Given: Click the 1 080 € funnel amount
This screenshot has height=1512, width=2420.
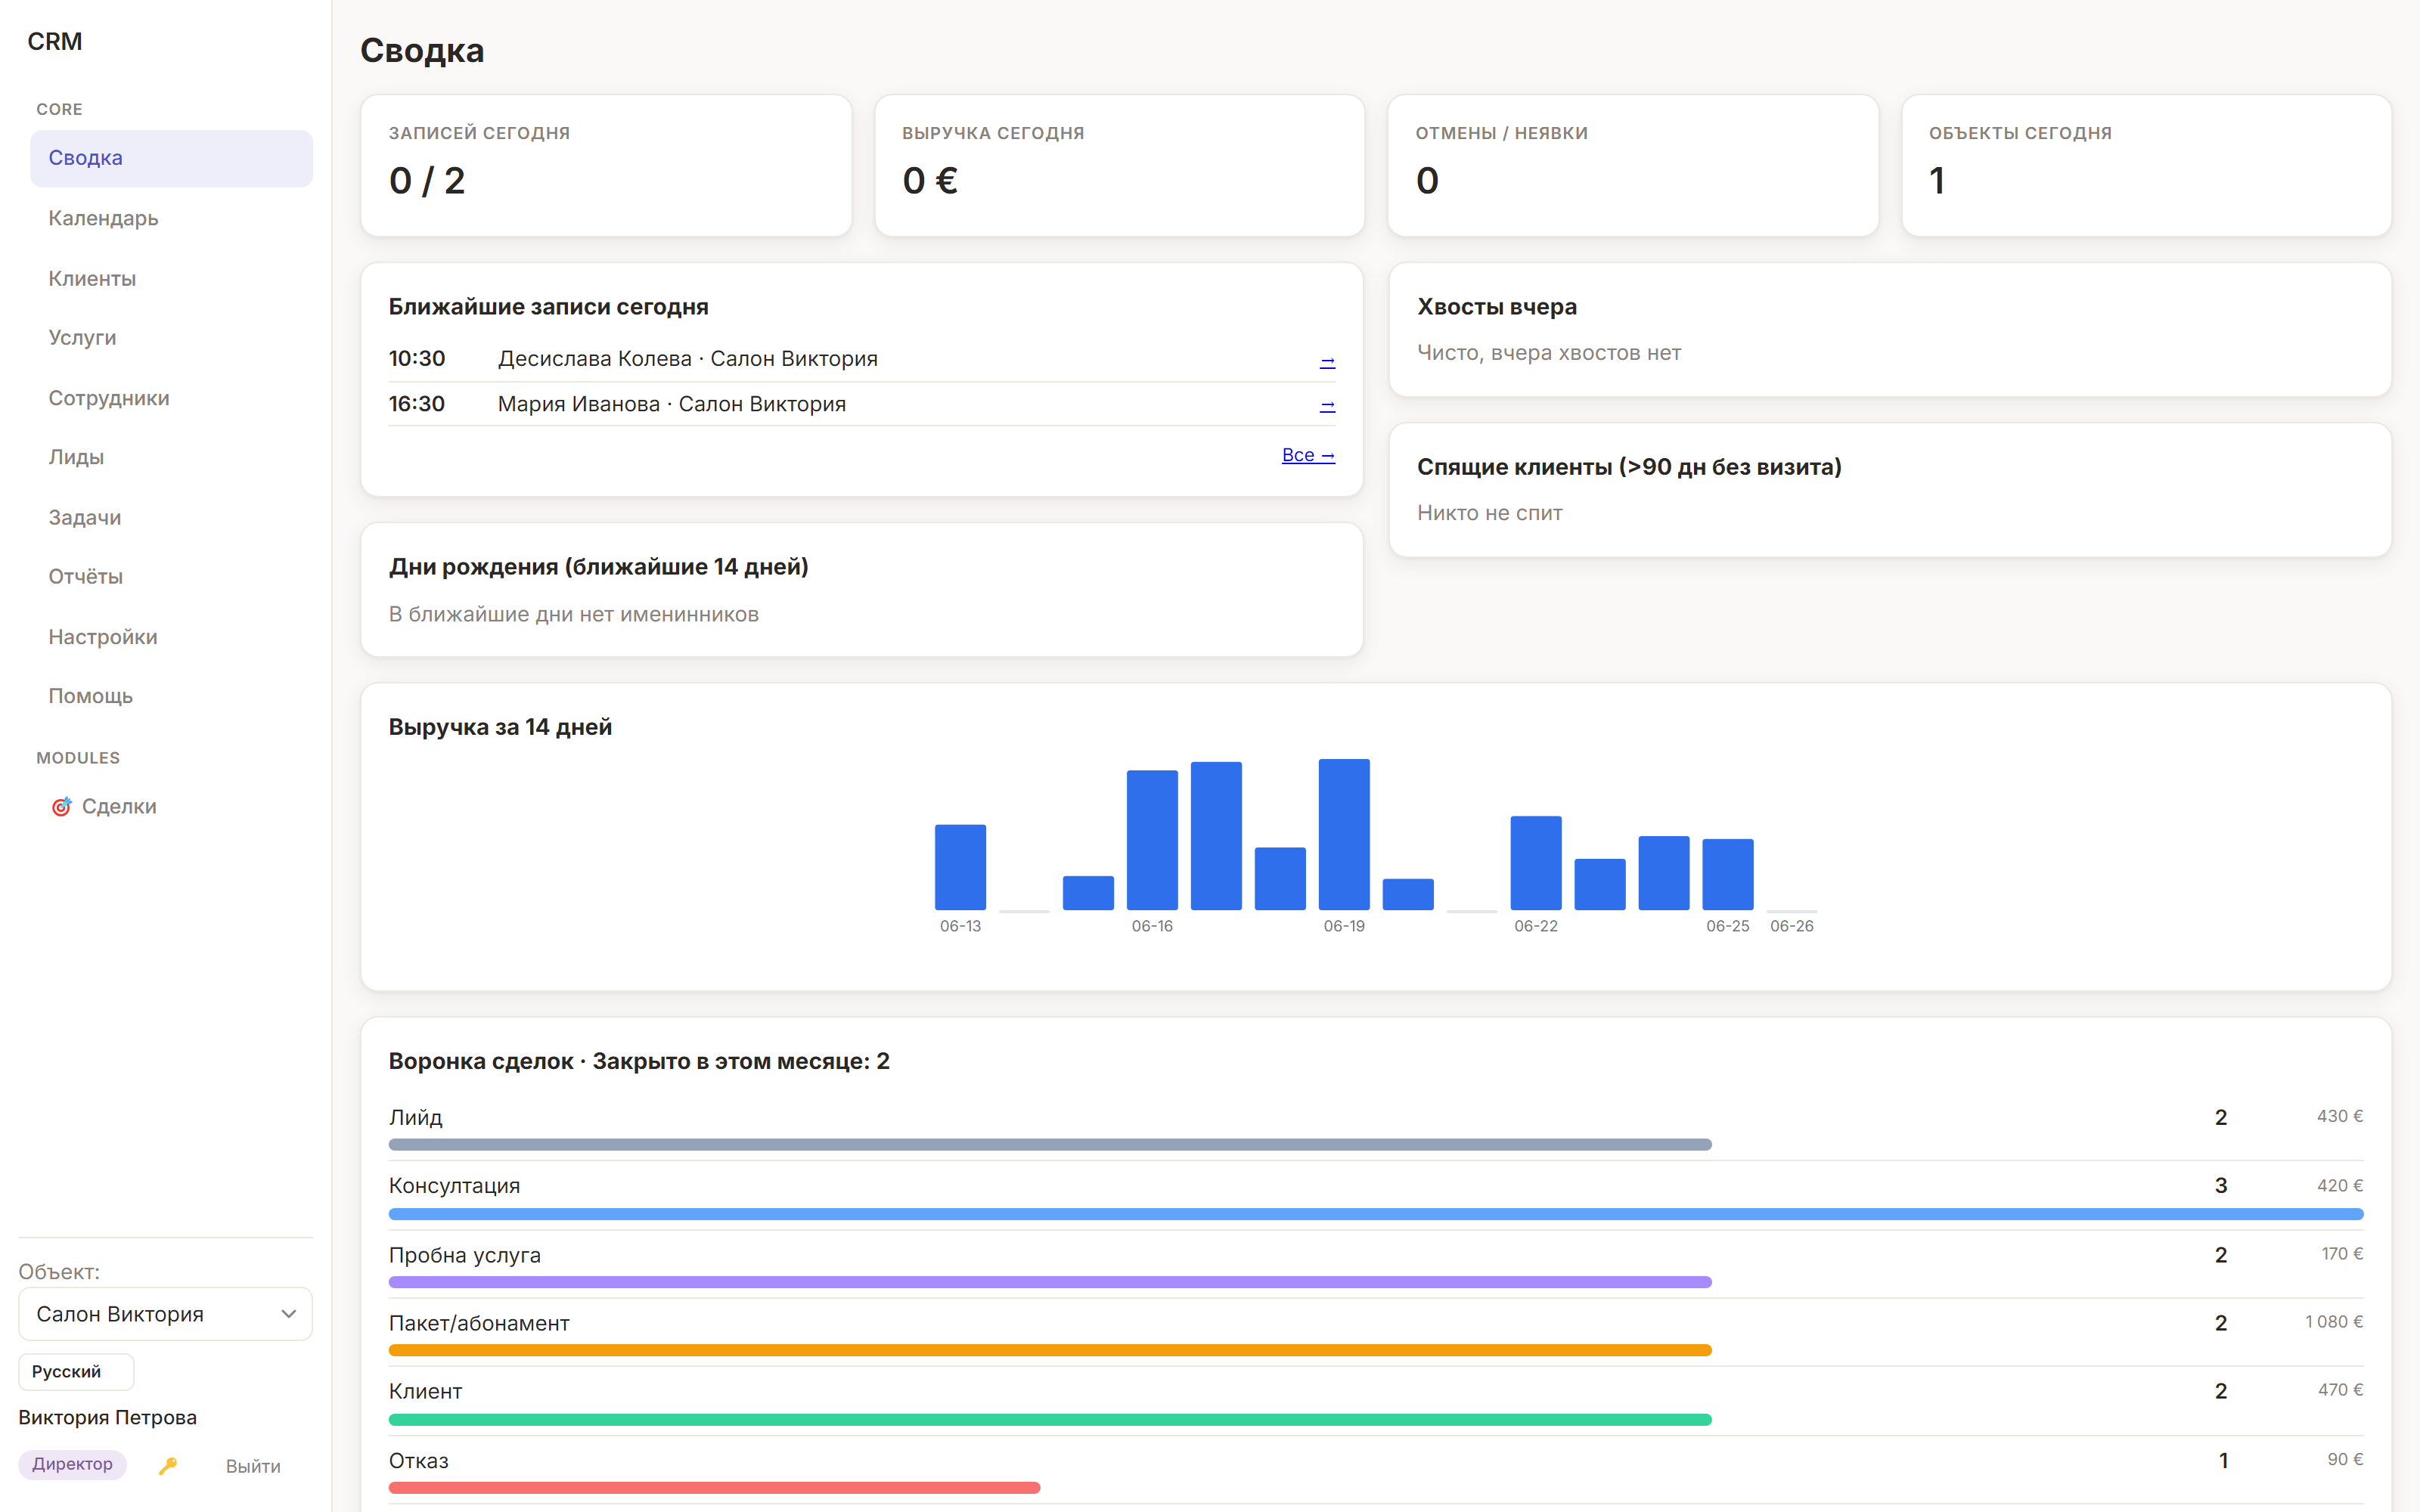Looking at the screenshot, I should [x=2334, y=1322].
